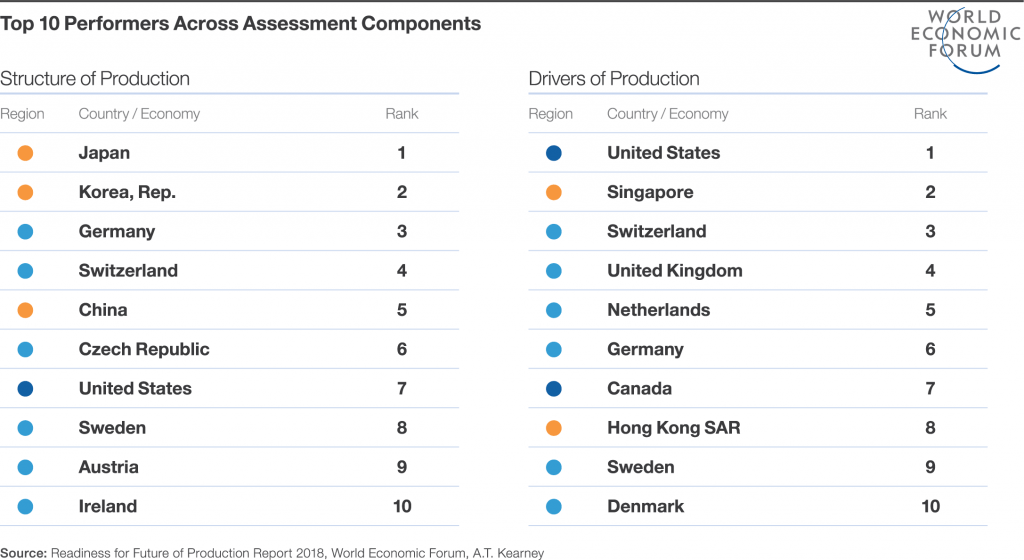Click the Structure of Production heading
Screen dimensions: 1024x560
click(x=95, y=79)
